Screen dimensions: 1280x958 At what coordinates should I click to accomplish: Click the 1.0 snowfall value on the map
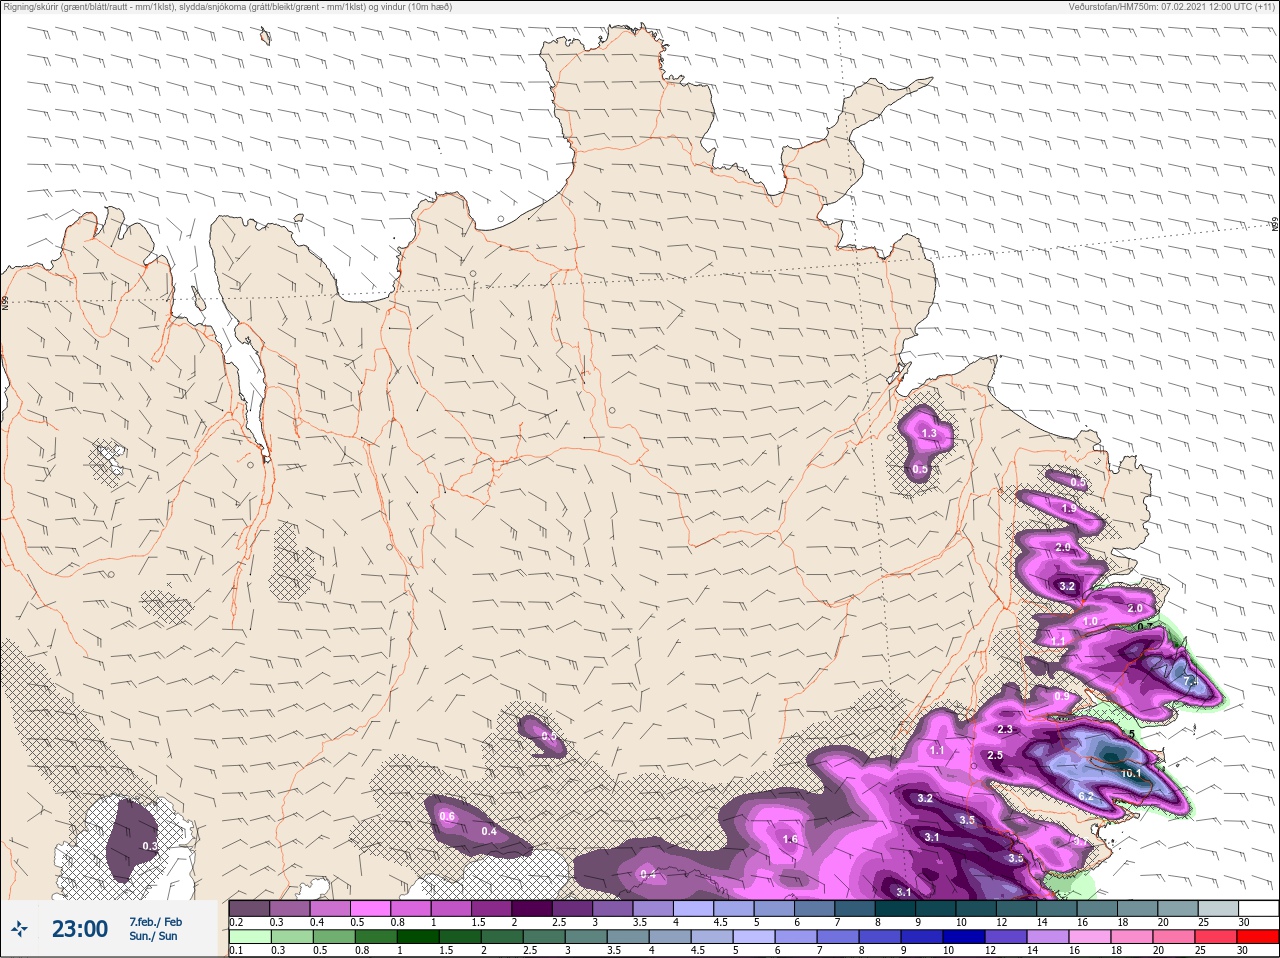click(1091, 621)
